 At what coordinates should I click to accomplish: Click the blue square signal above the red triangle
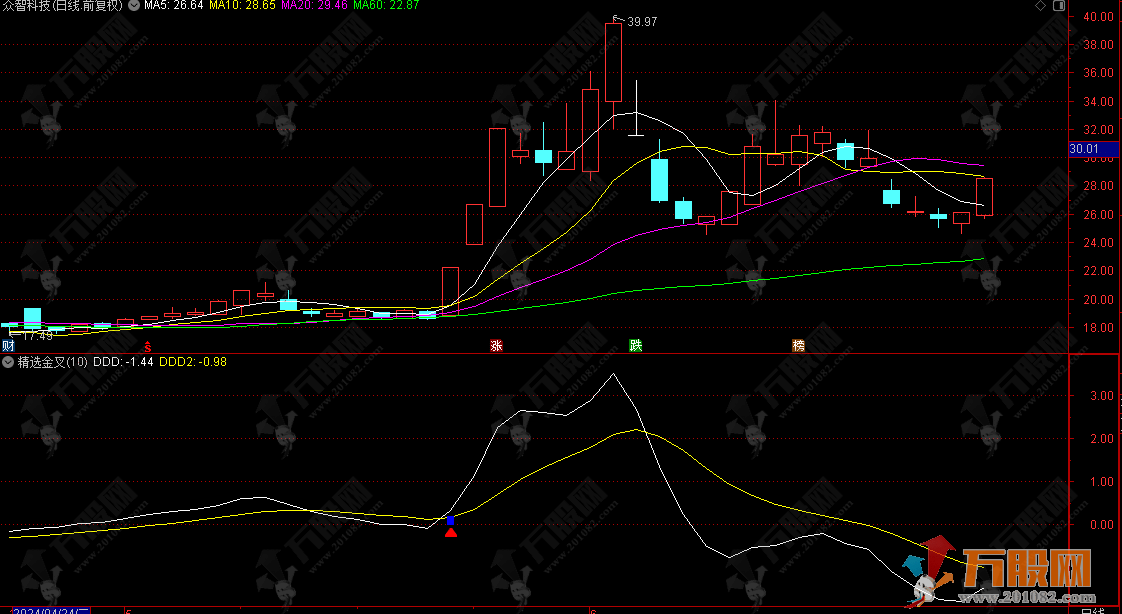pos(450,520)
